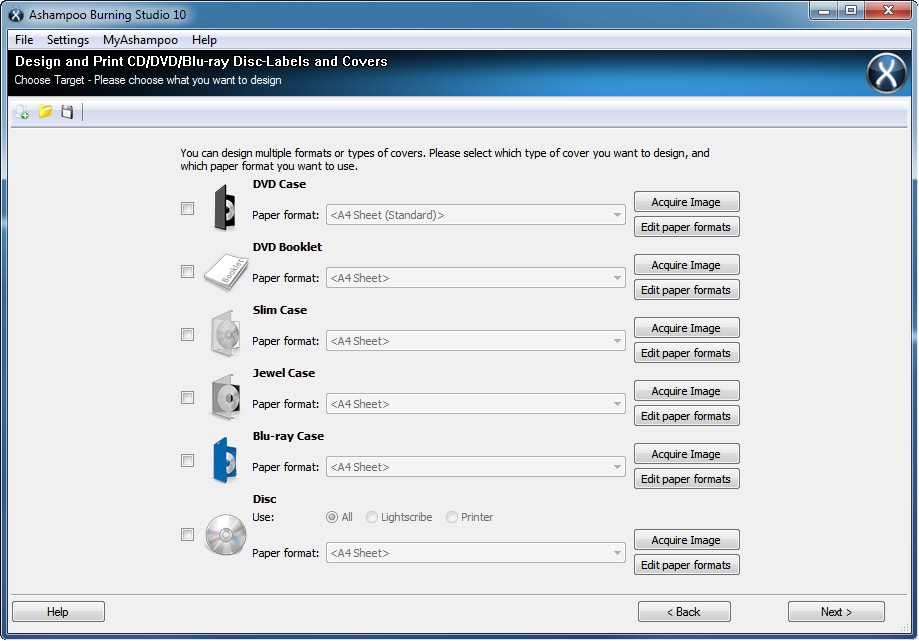Image resolution: width=919 pixels, height=641 pixels.
Task: Click Acquire Image for DVD Booklet
Action: (x=686, y=265)
